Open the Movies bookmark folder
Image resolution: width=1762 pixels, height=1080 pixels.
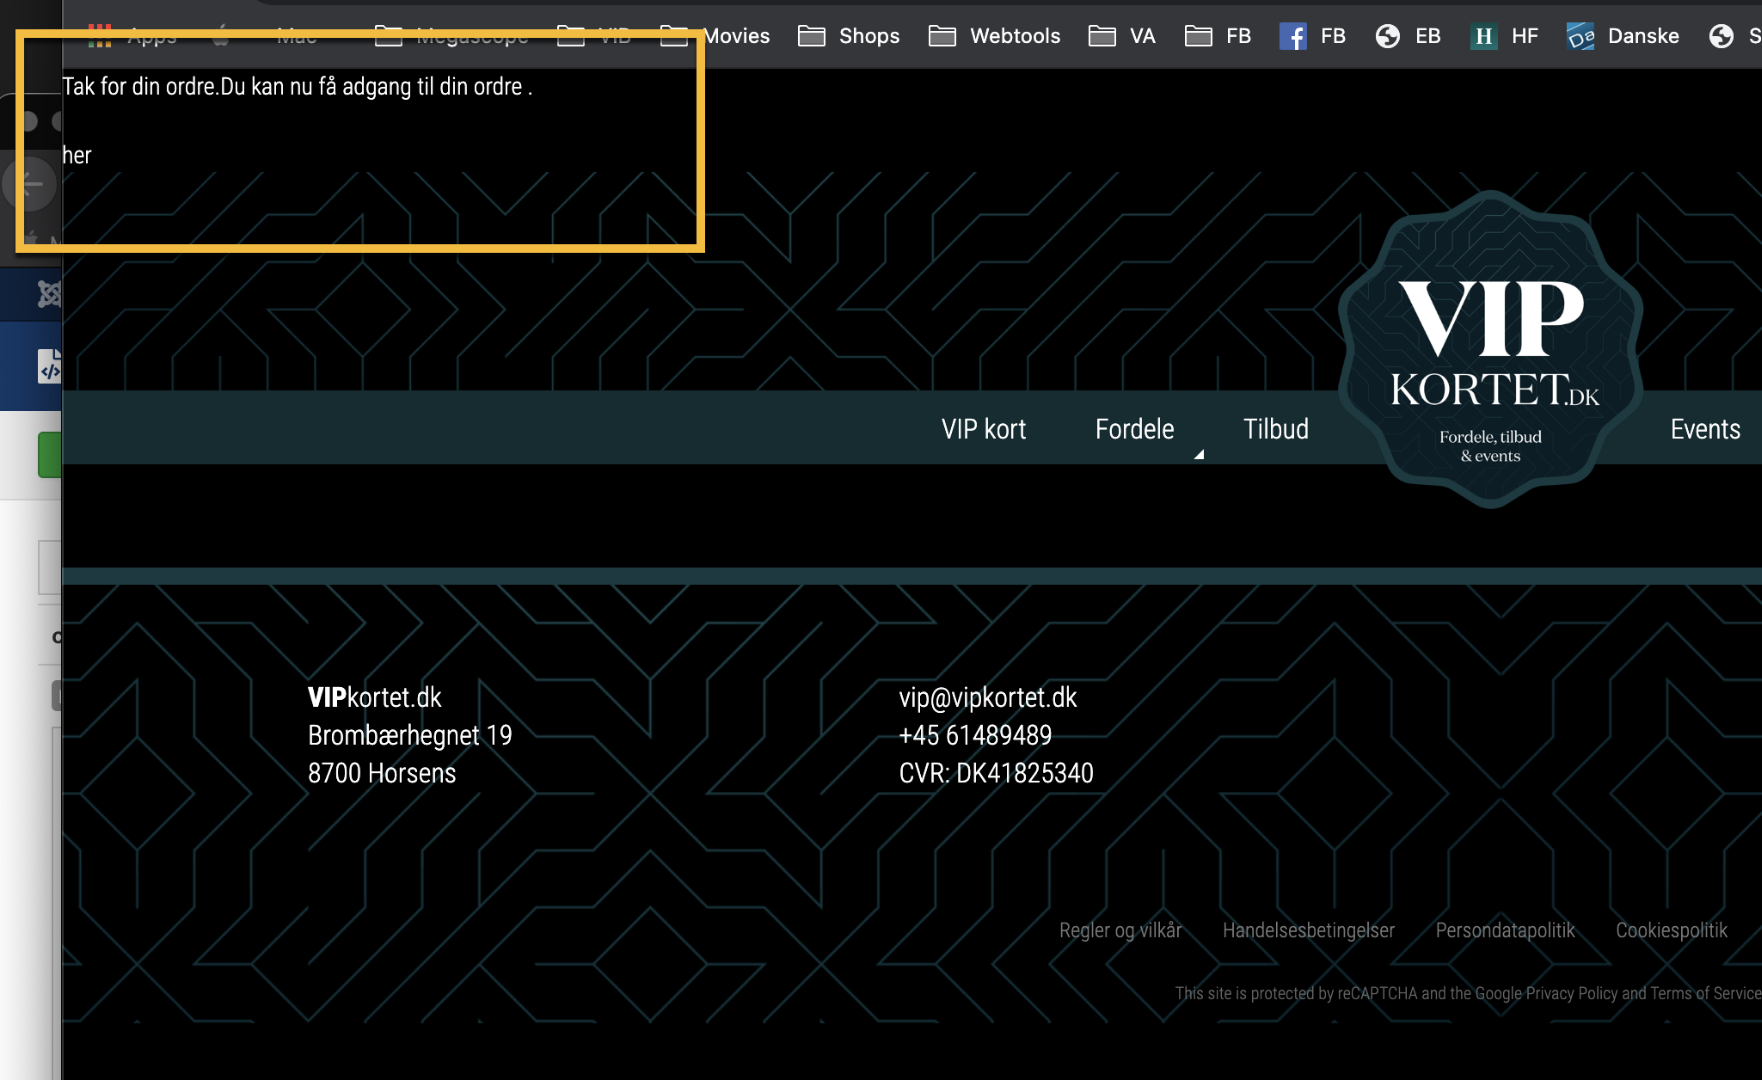tap(715, 36)
